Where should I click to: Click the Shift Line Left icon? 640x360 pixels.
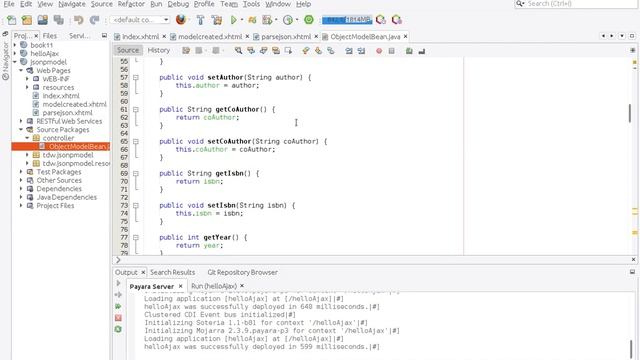point(349,51)
